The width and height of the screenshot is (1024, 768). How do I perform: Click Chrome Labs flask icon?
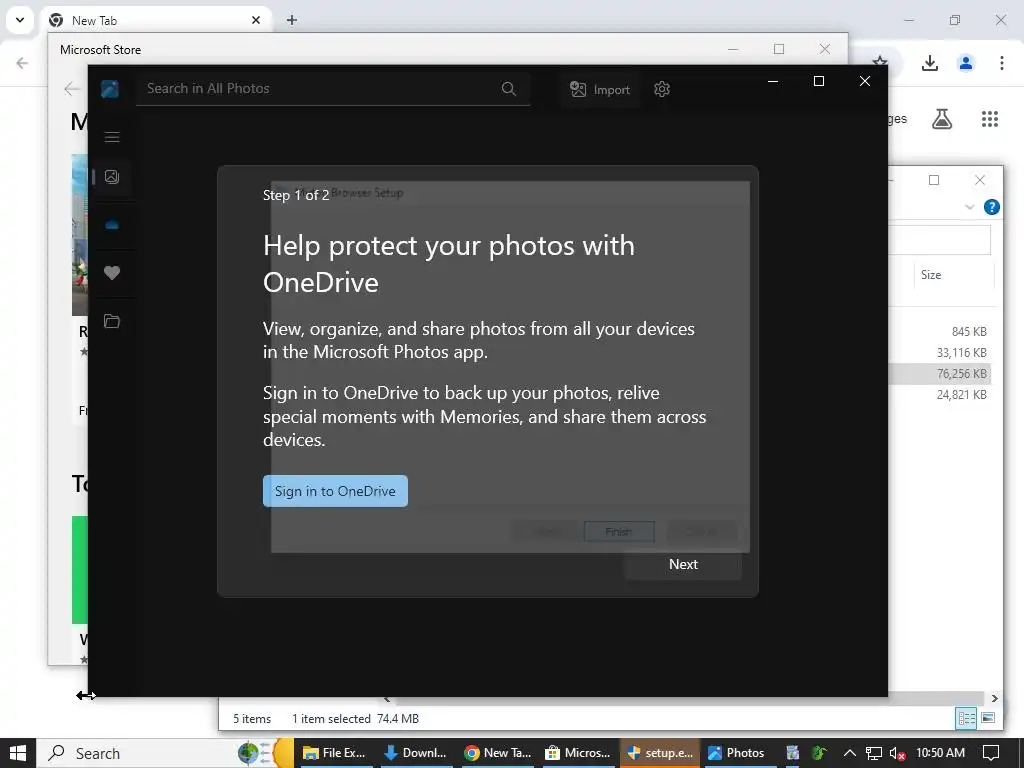pyautogui.click(x=942, y=119)
